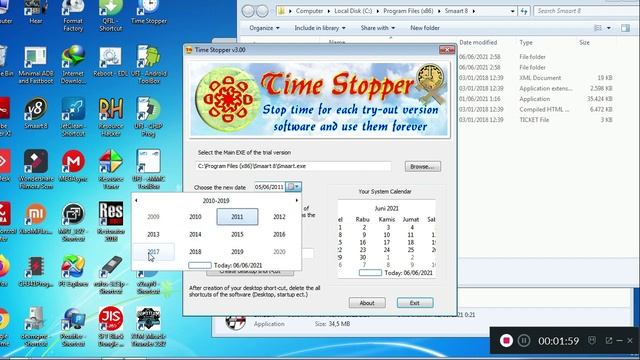Pause the screen recording

tap(524, 340)
